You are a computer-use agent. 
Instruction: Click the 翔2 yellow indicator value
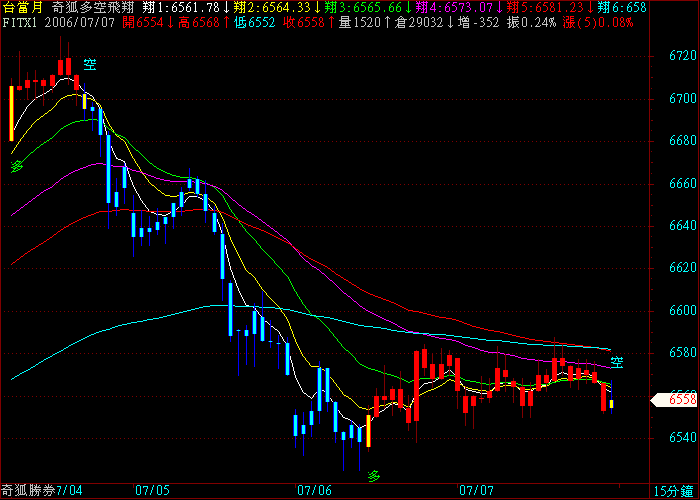[x=275, y=7]
